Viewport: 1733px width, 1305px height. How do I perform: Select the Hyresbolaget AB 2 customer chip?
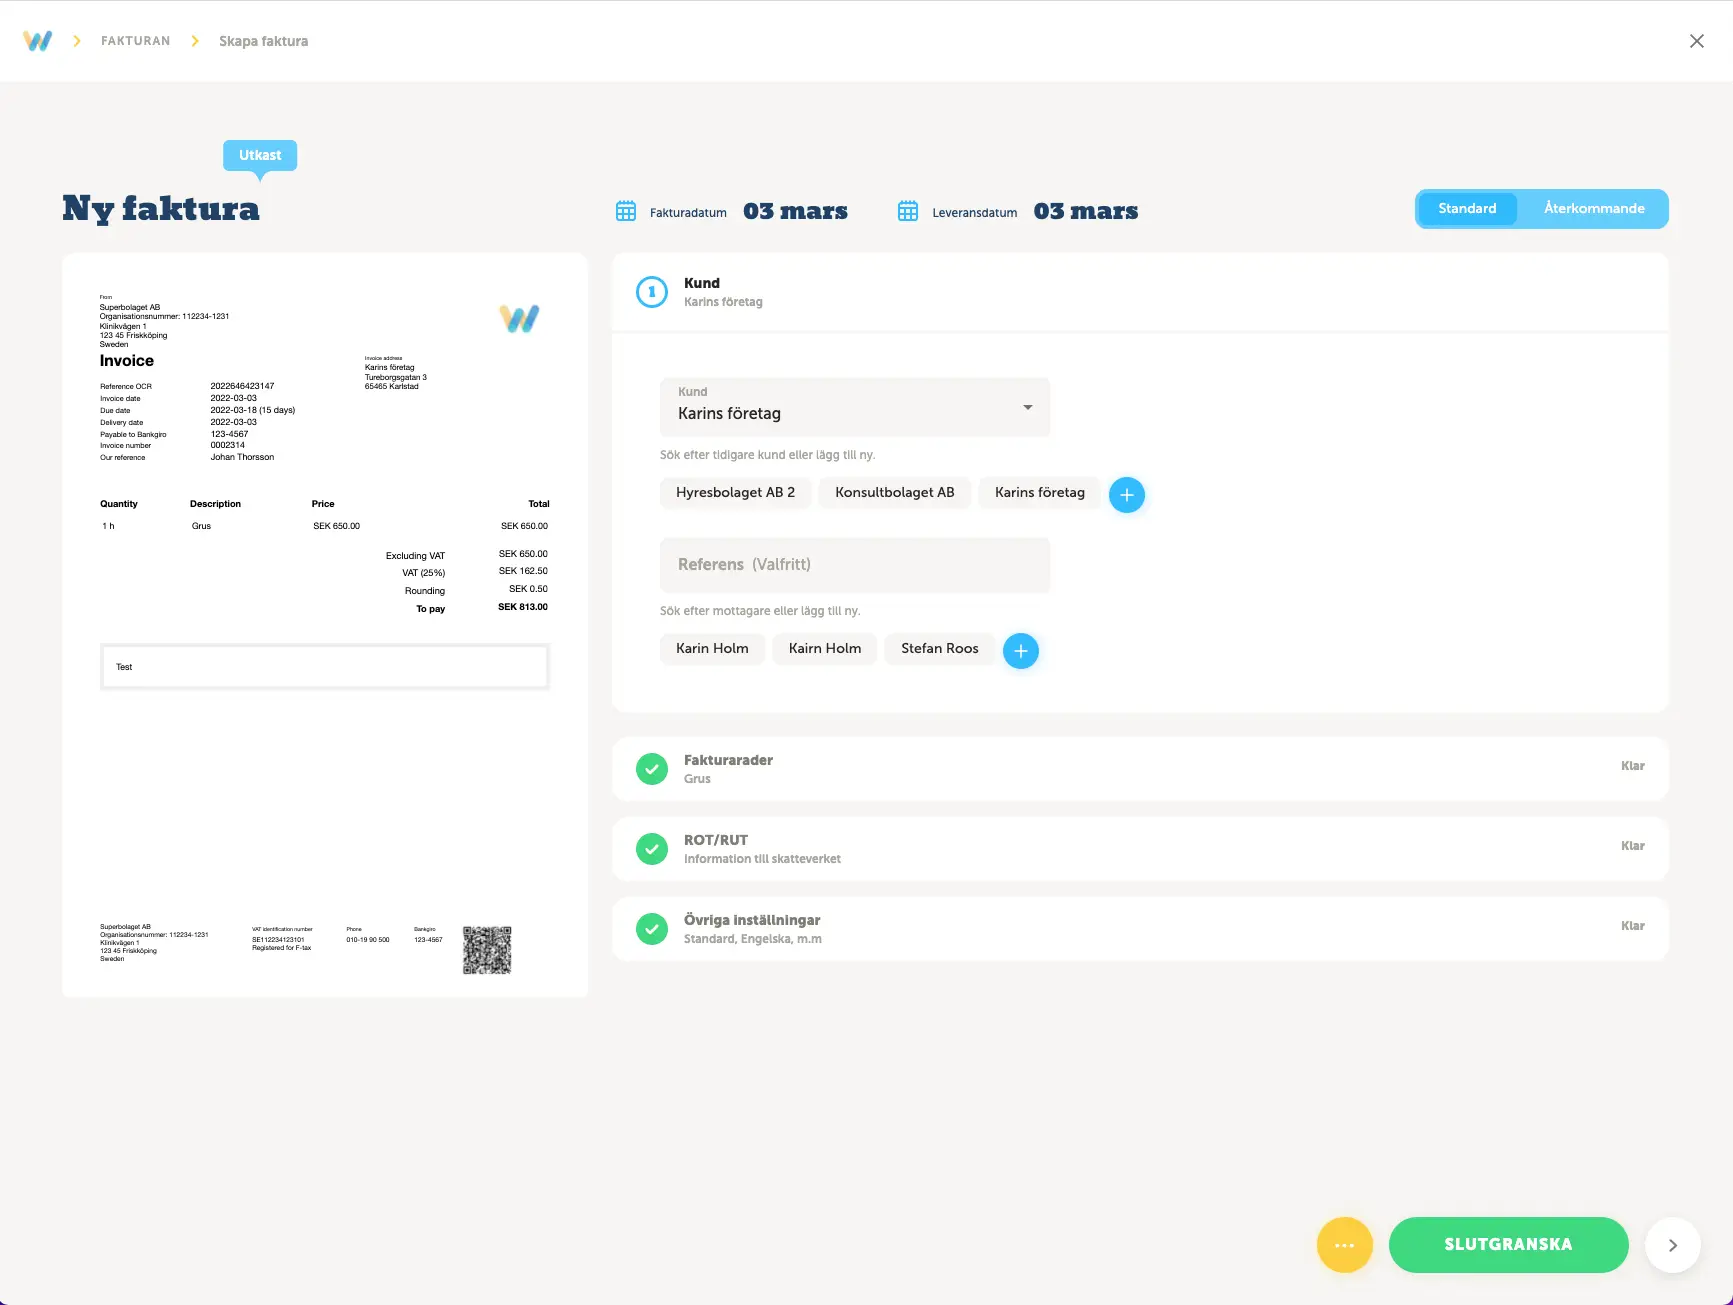coord(735,493)
